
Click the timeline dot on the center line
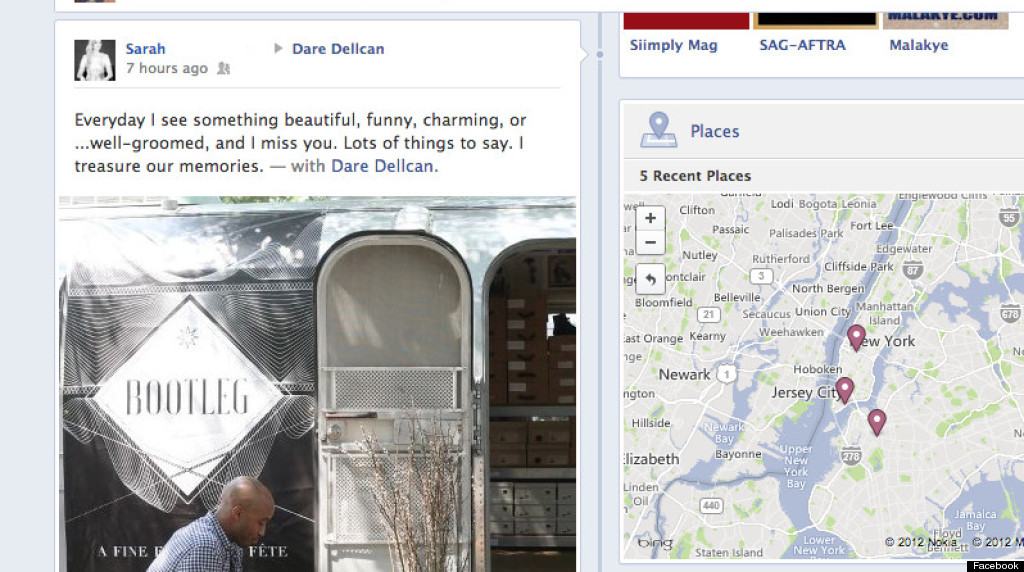coord(600,55)
